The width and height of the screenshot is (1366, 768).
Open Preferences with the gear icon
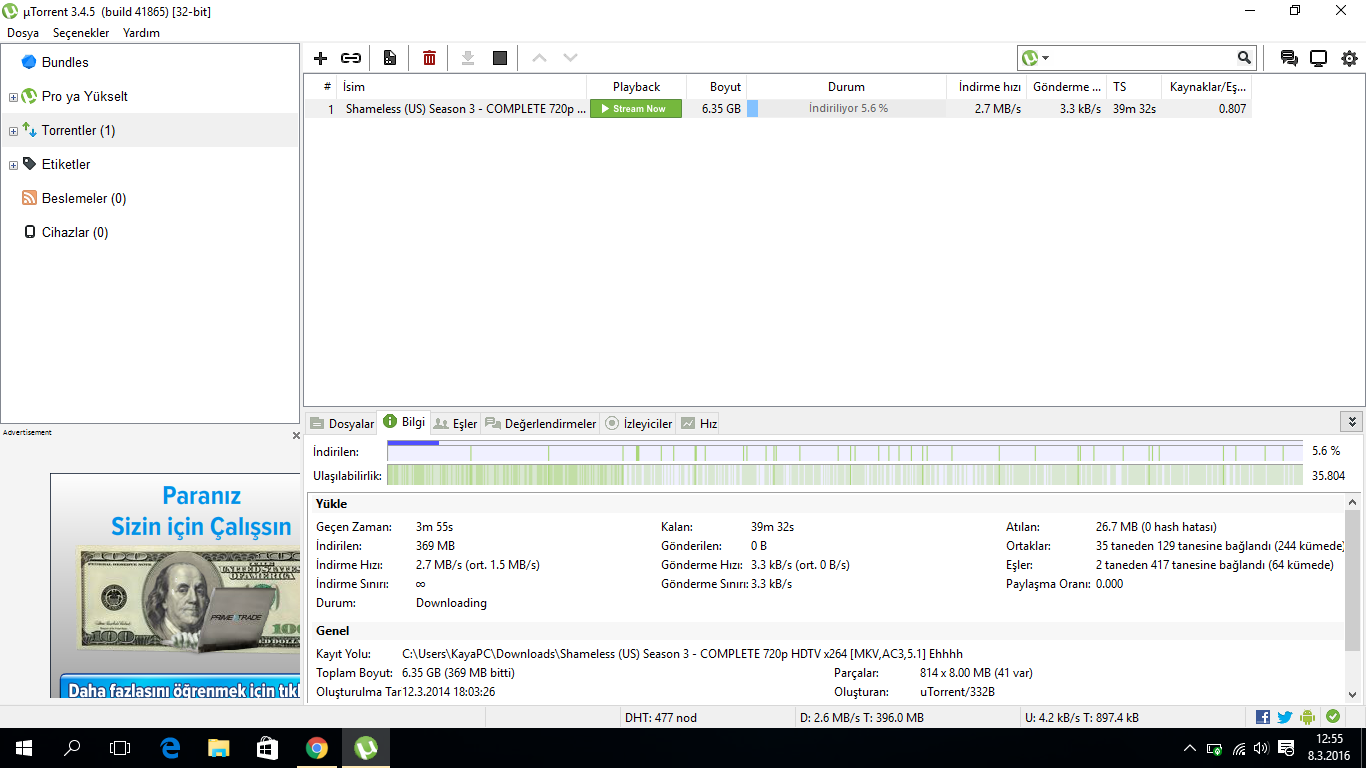coord(1349,58)
